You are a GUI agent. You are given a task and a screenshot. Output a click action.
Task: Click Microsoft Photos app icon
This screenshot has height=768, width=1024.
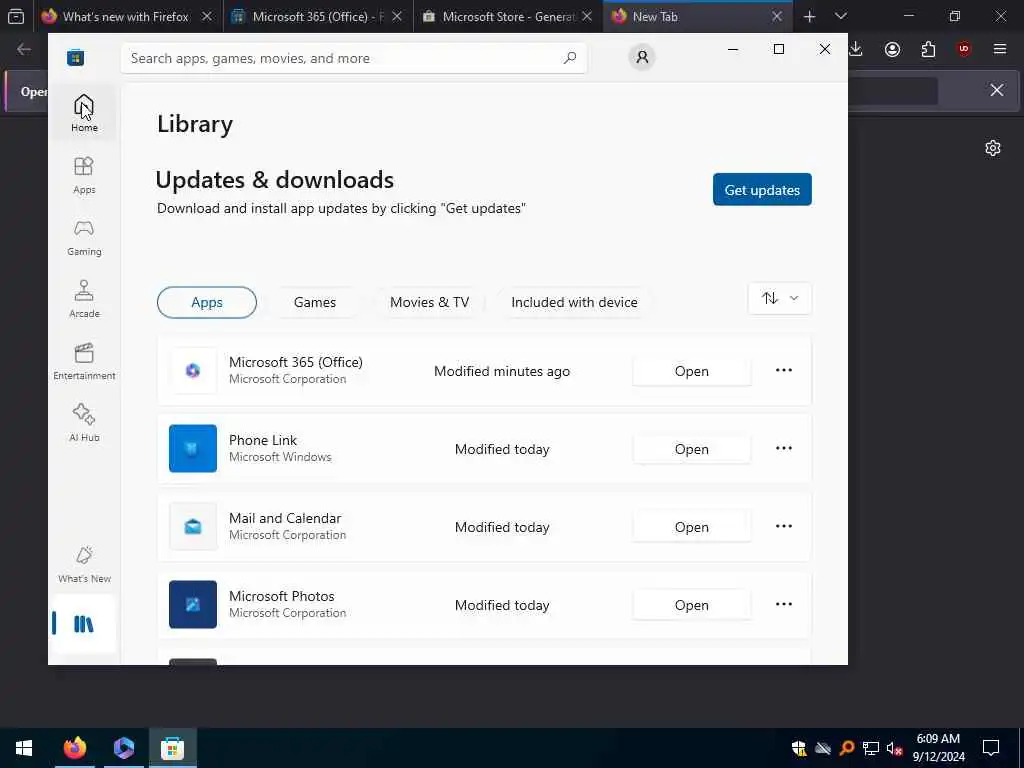(193, 605)
